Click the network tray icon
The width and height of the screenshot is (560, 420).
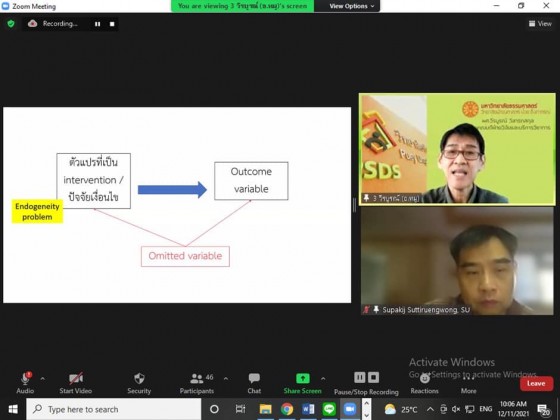coord(469,409)
